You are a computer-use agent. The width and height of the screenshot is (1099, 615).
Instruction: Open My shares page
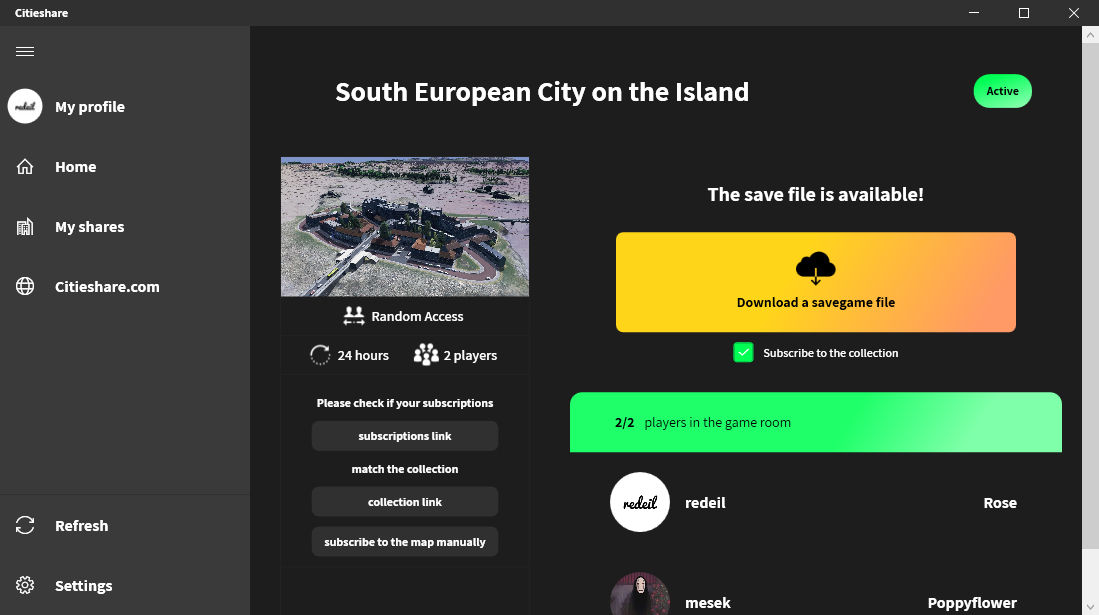coord(125,227)
